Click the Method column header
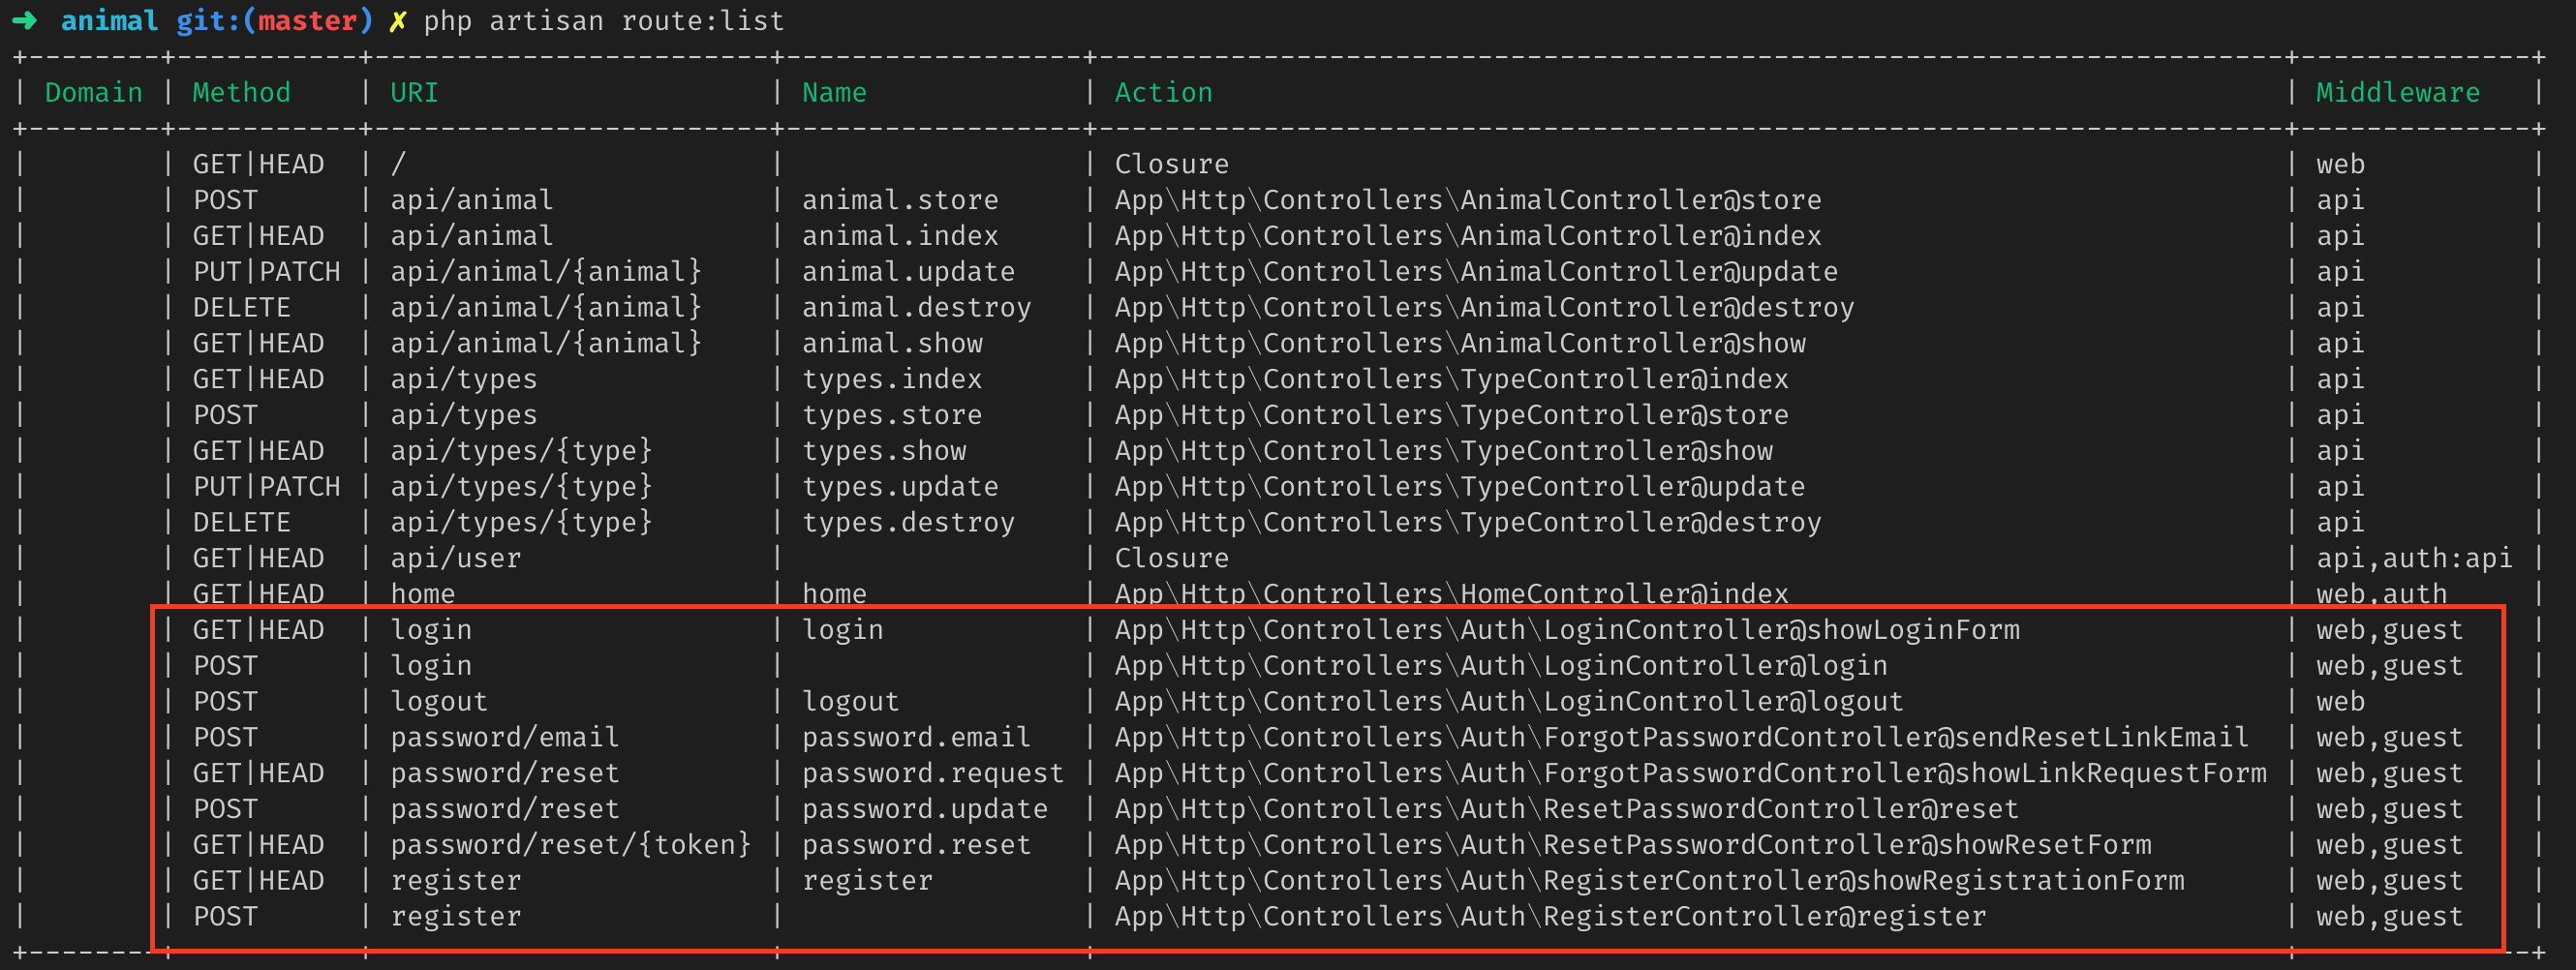The width and height of the screenshot is (2576, 970). (241, 93)
